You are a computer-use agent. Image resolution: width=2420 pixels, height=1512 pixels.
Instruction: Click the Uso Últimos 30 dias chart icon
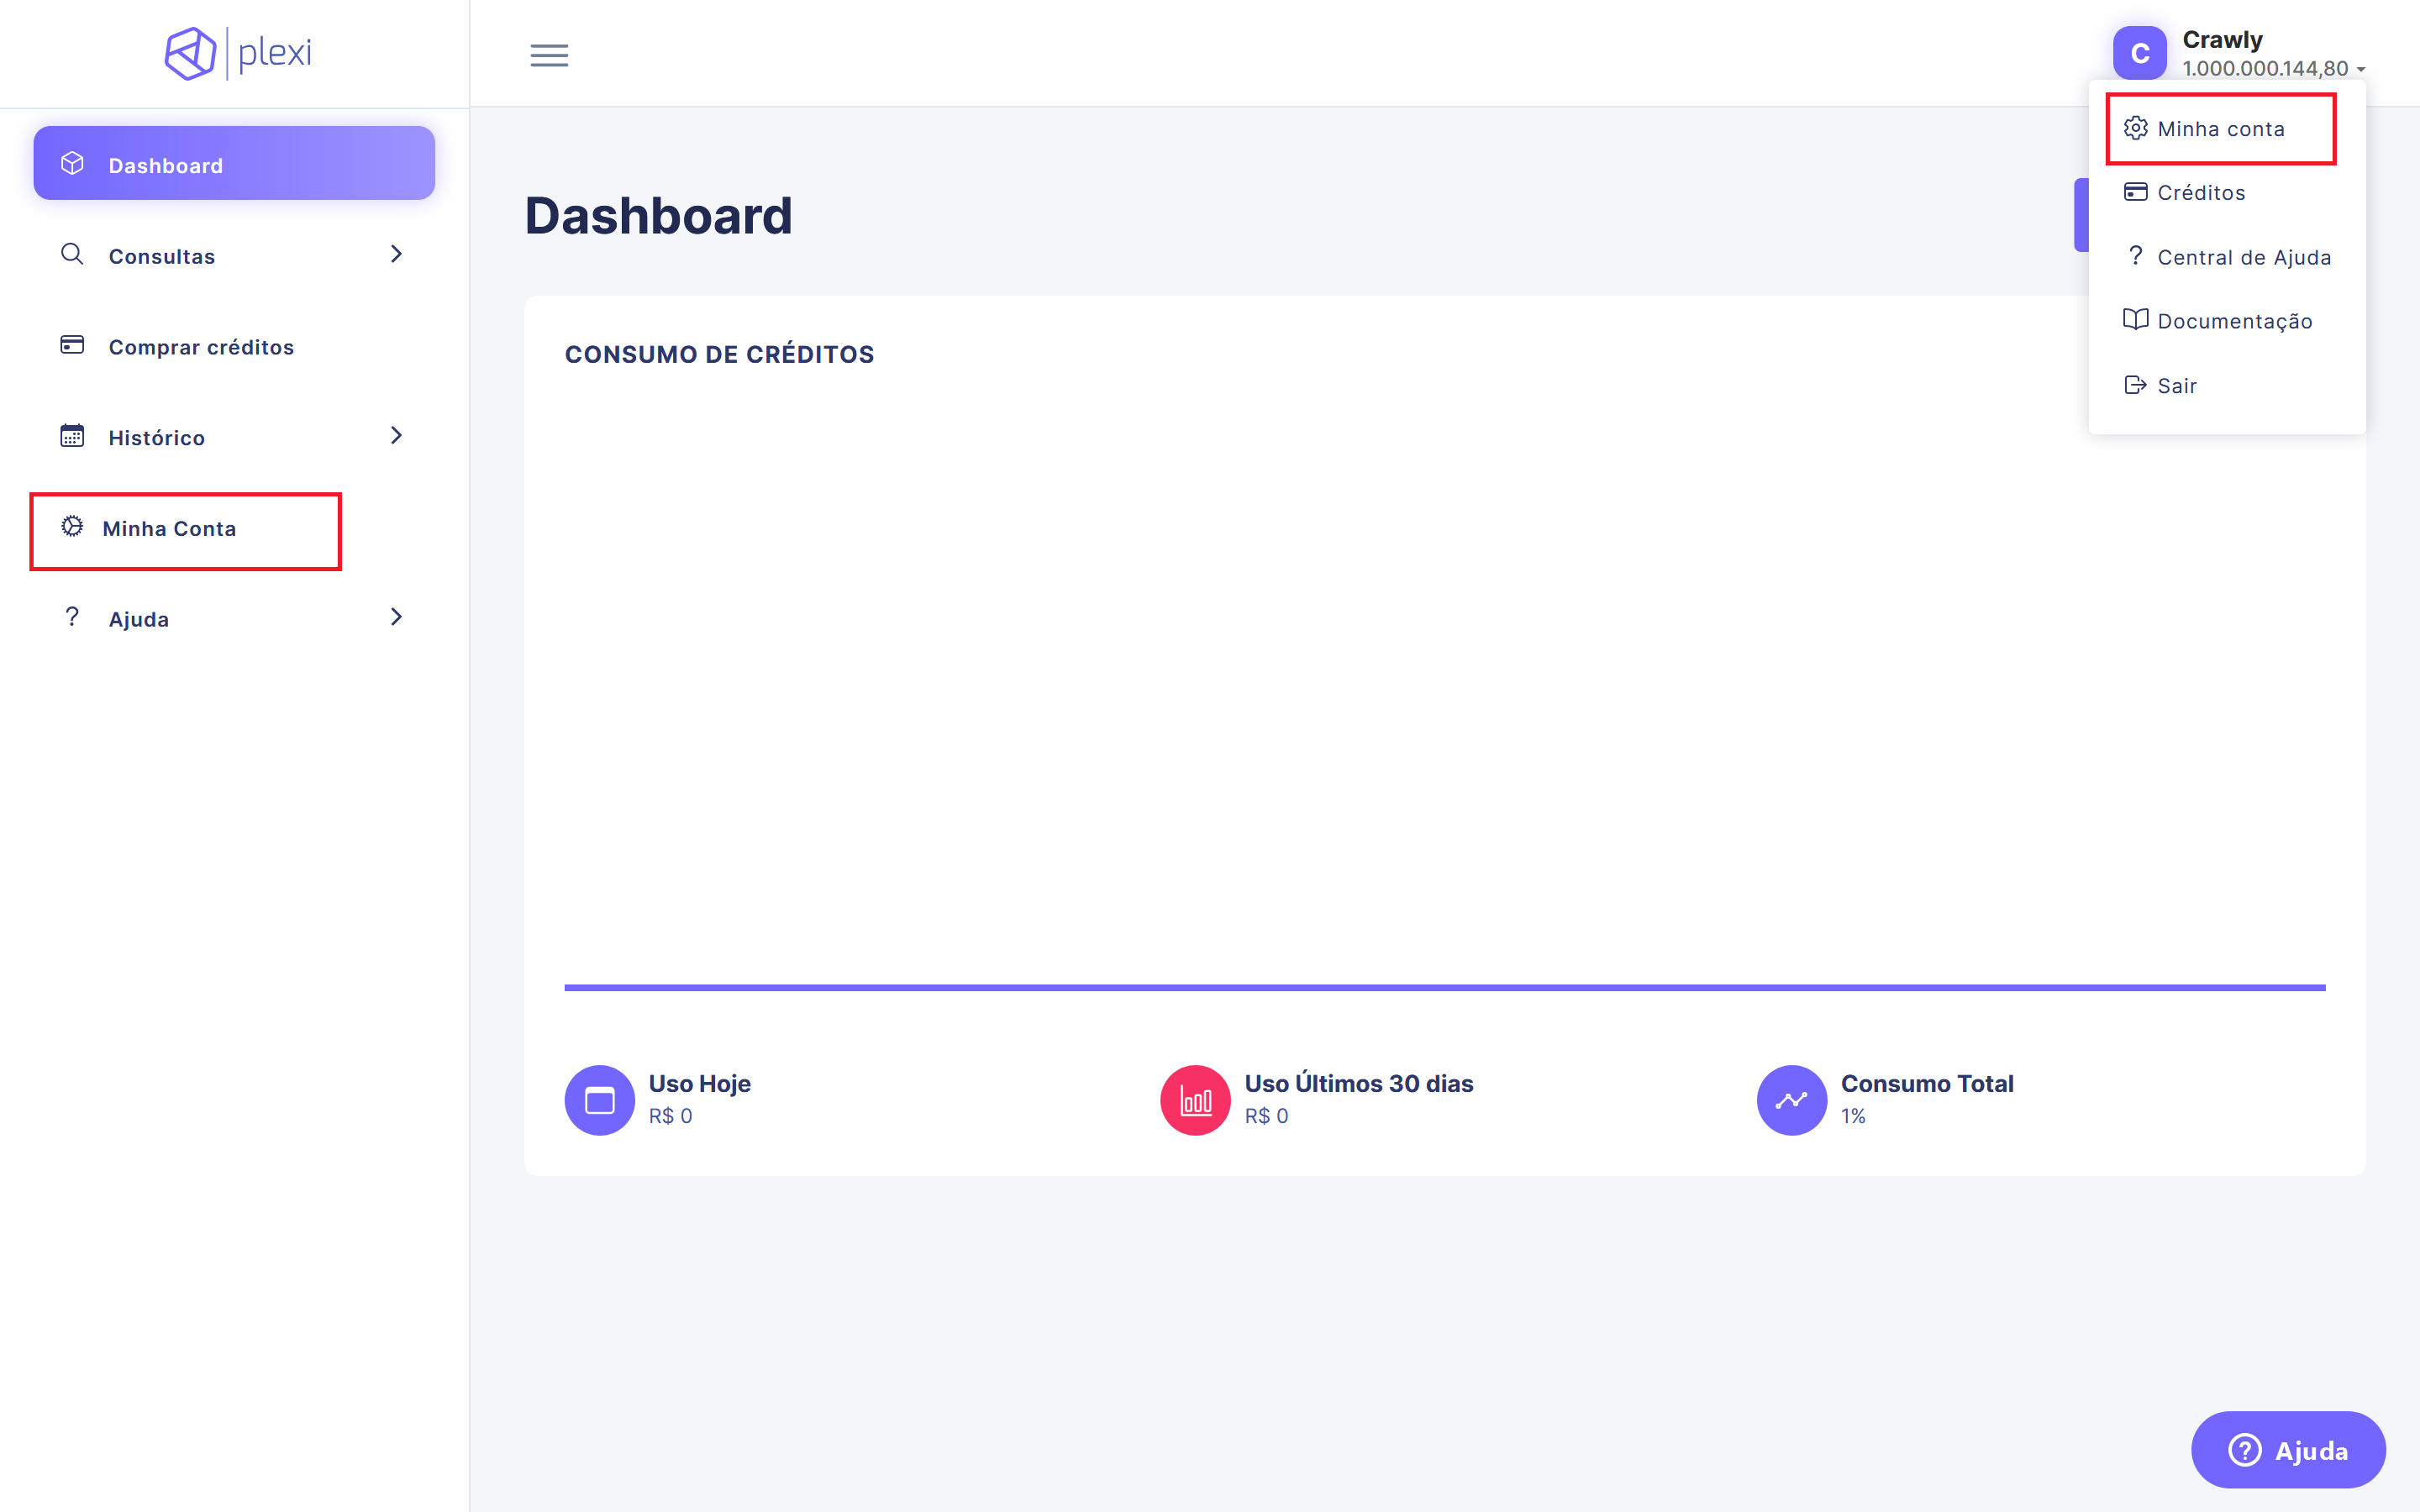tap(1195, 1100)
